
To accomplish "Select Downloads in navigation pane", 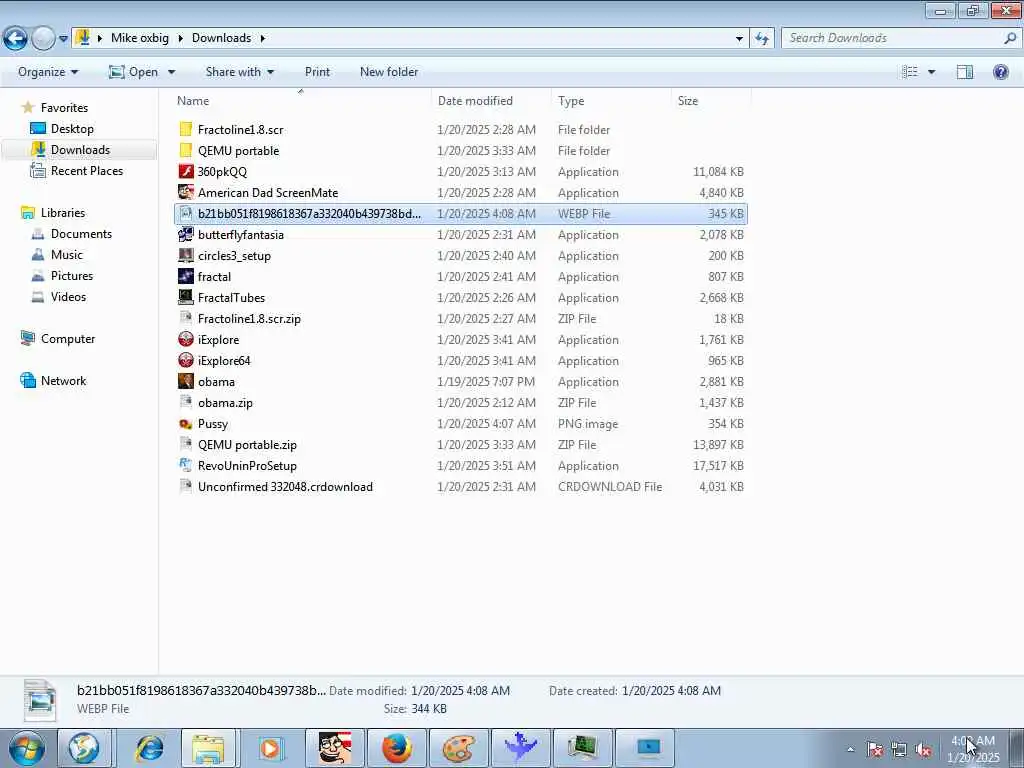I will 80,150.
